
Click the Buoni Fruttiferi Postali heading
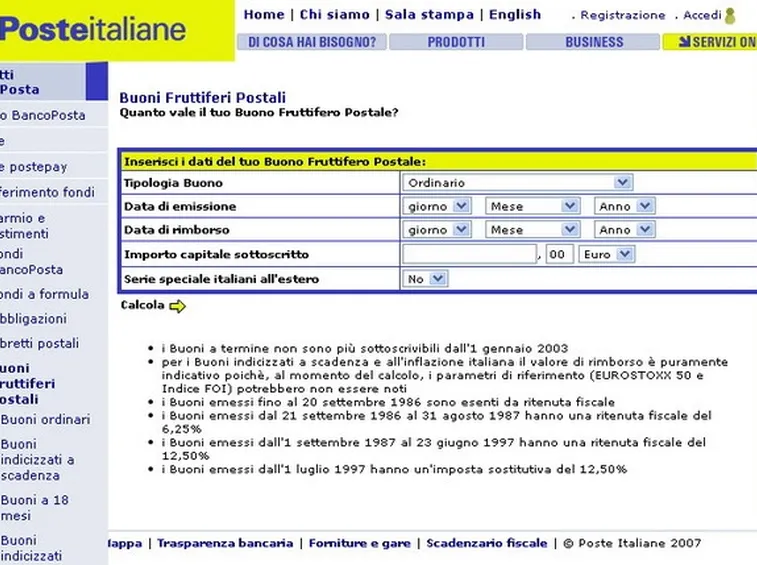pyautogui.click(x=203, y=98)
